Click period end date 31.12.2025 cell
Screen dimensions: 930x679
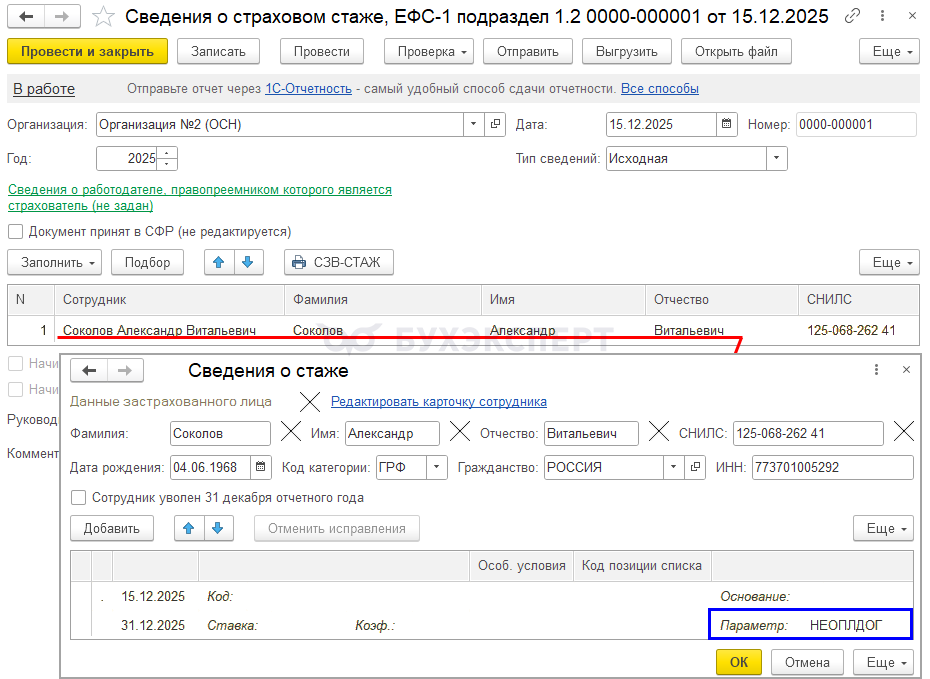[x=153, y=625]
